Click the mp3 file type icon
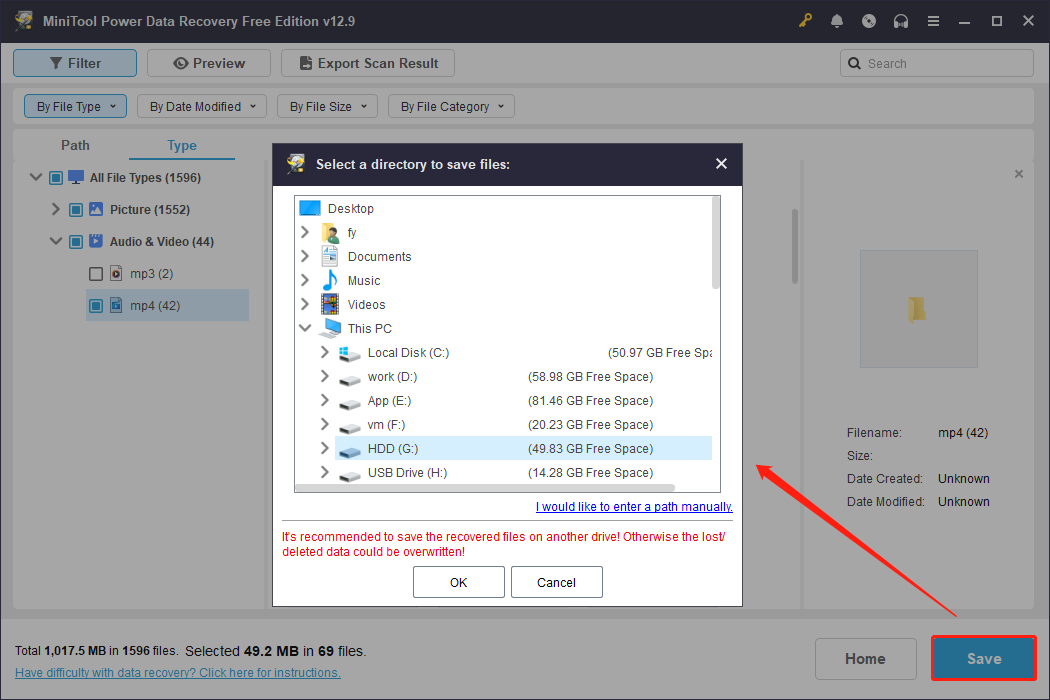The height and width of the screenshot is (700, 1050). pos(117,273)
